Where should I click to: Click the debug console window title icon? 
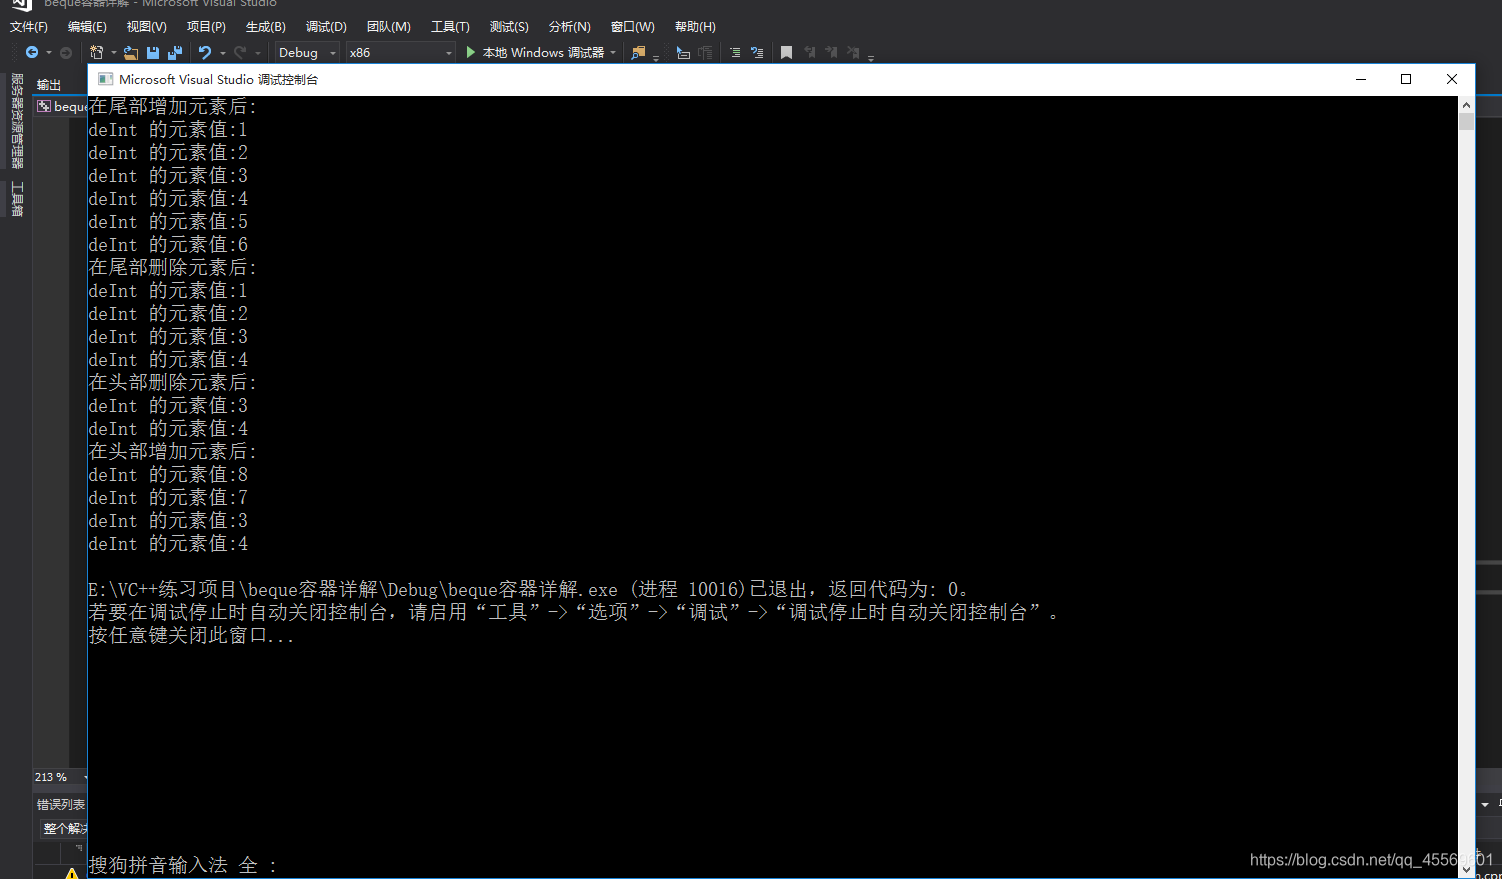pyautogui.click(x=105, y=79)
